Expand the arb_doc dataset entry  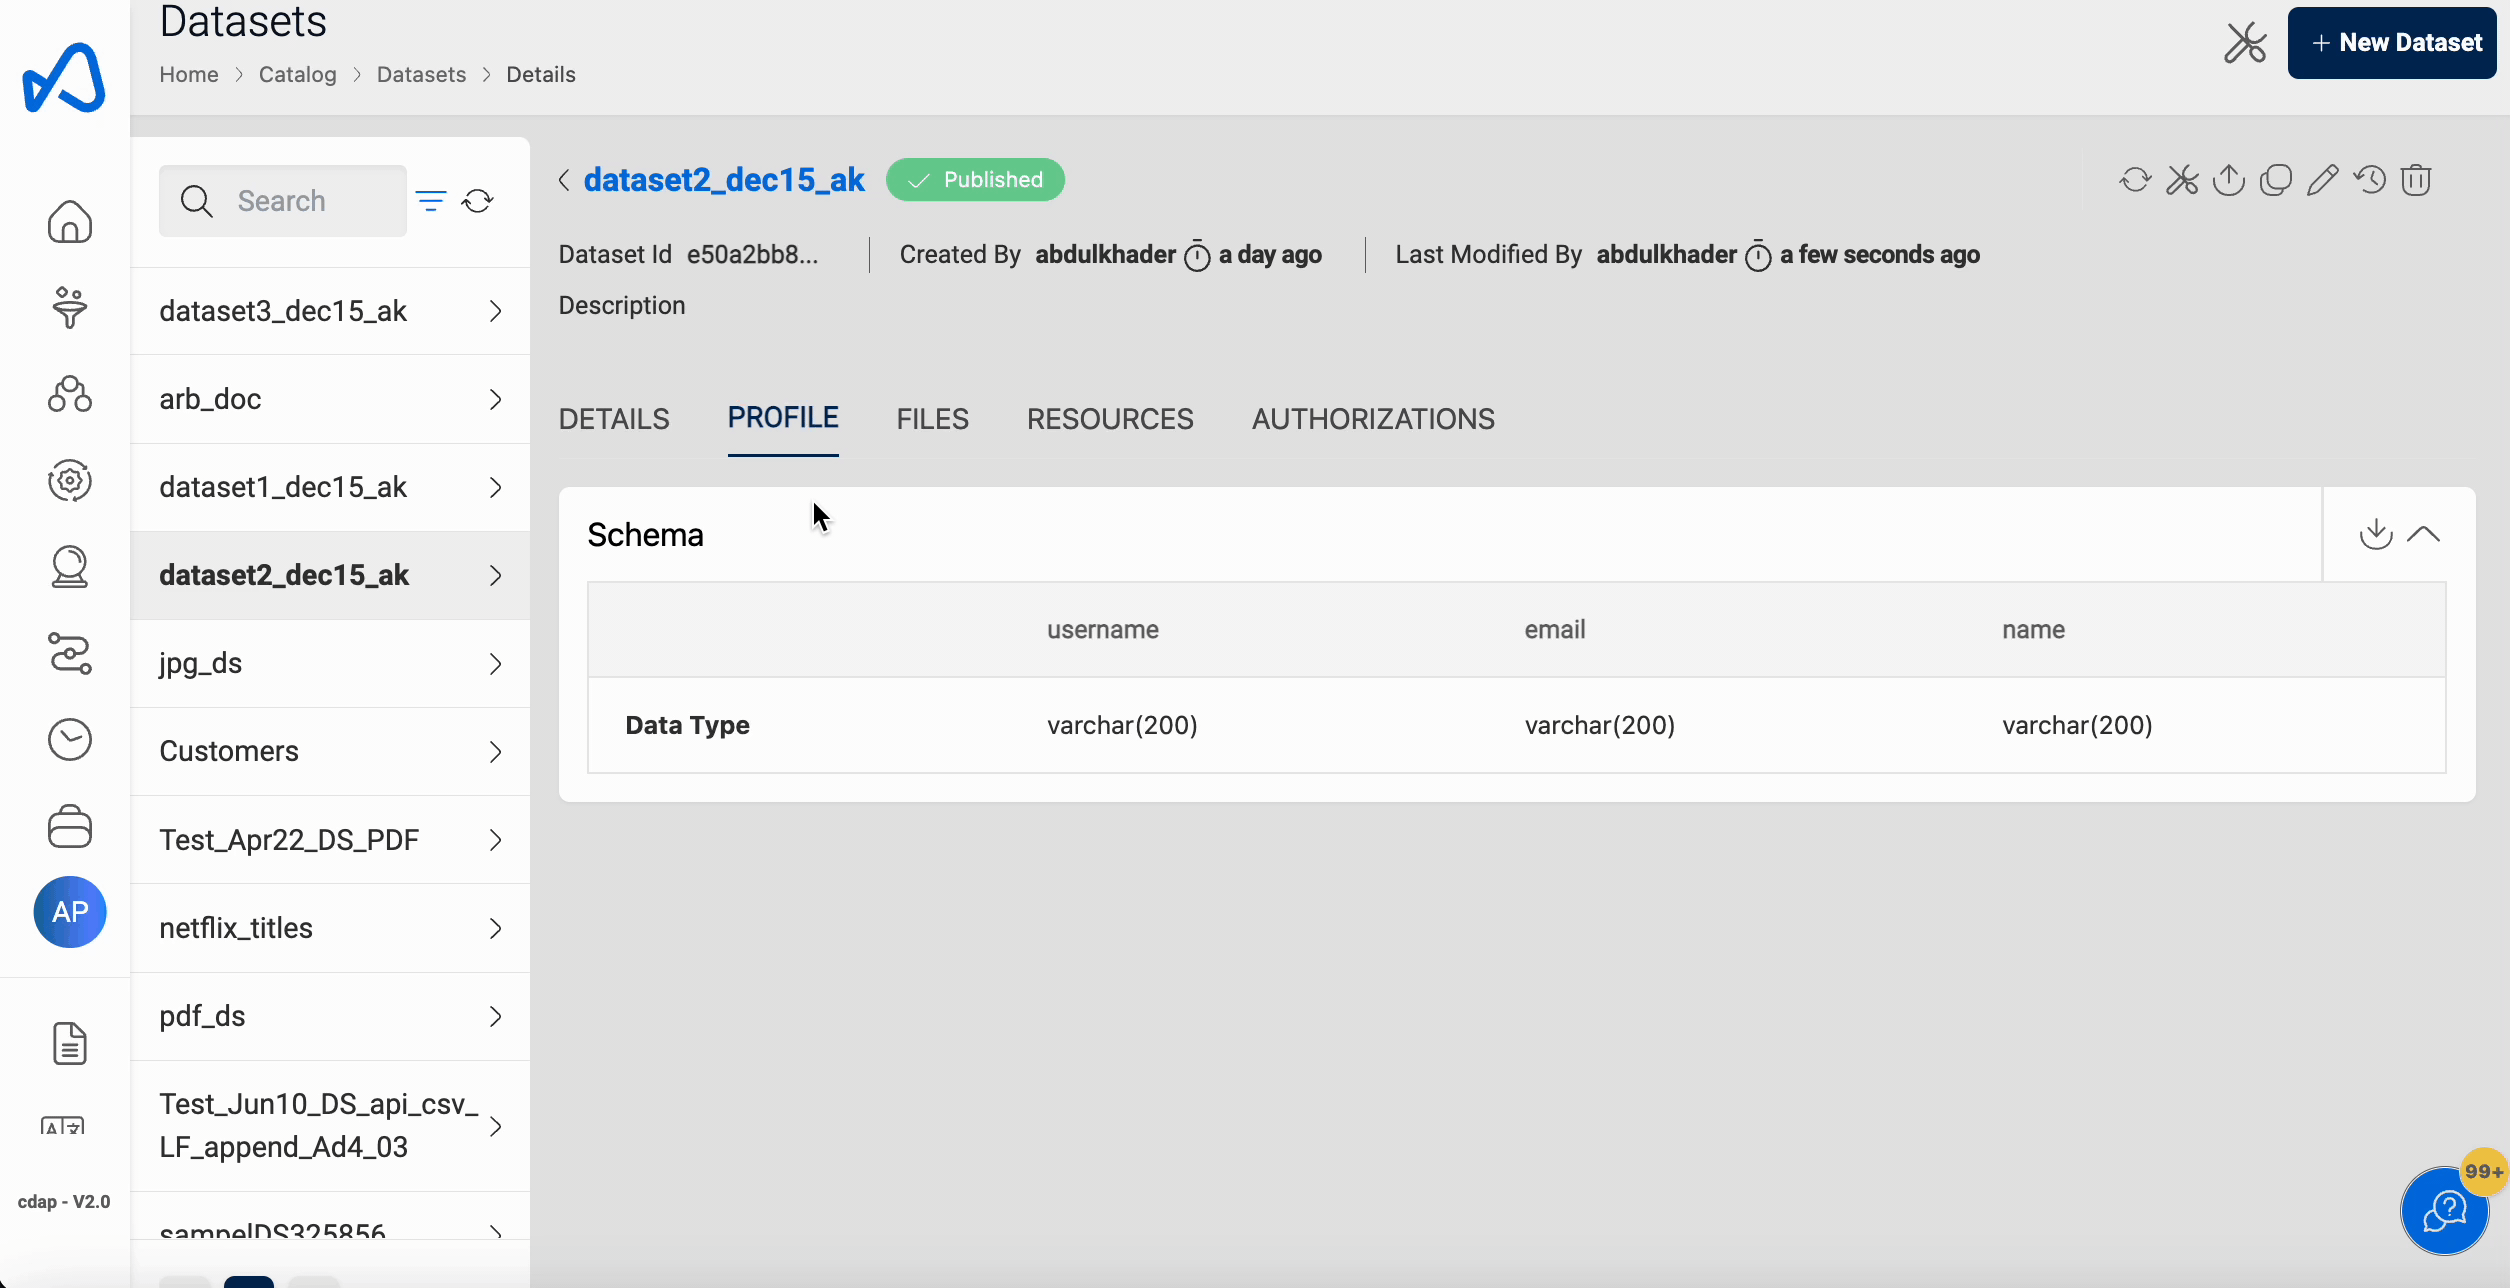tap(496, 398)
